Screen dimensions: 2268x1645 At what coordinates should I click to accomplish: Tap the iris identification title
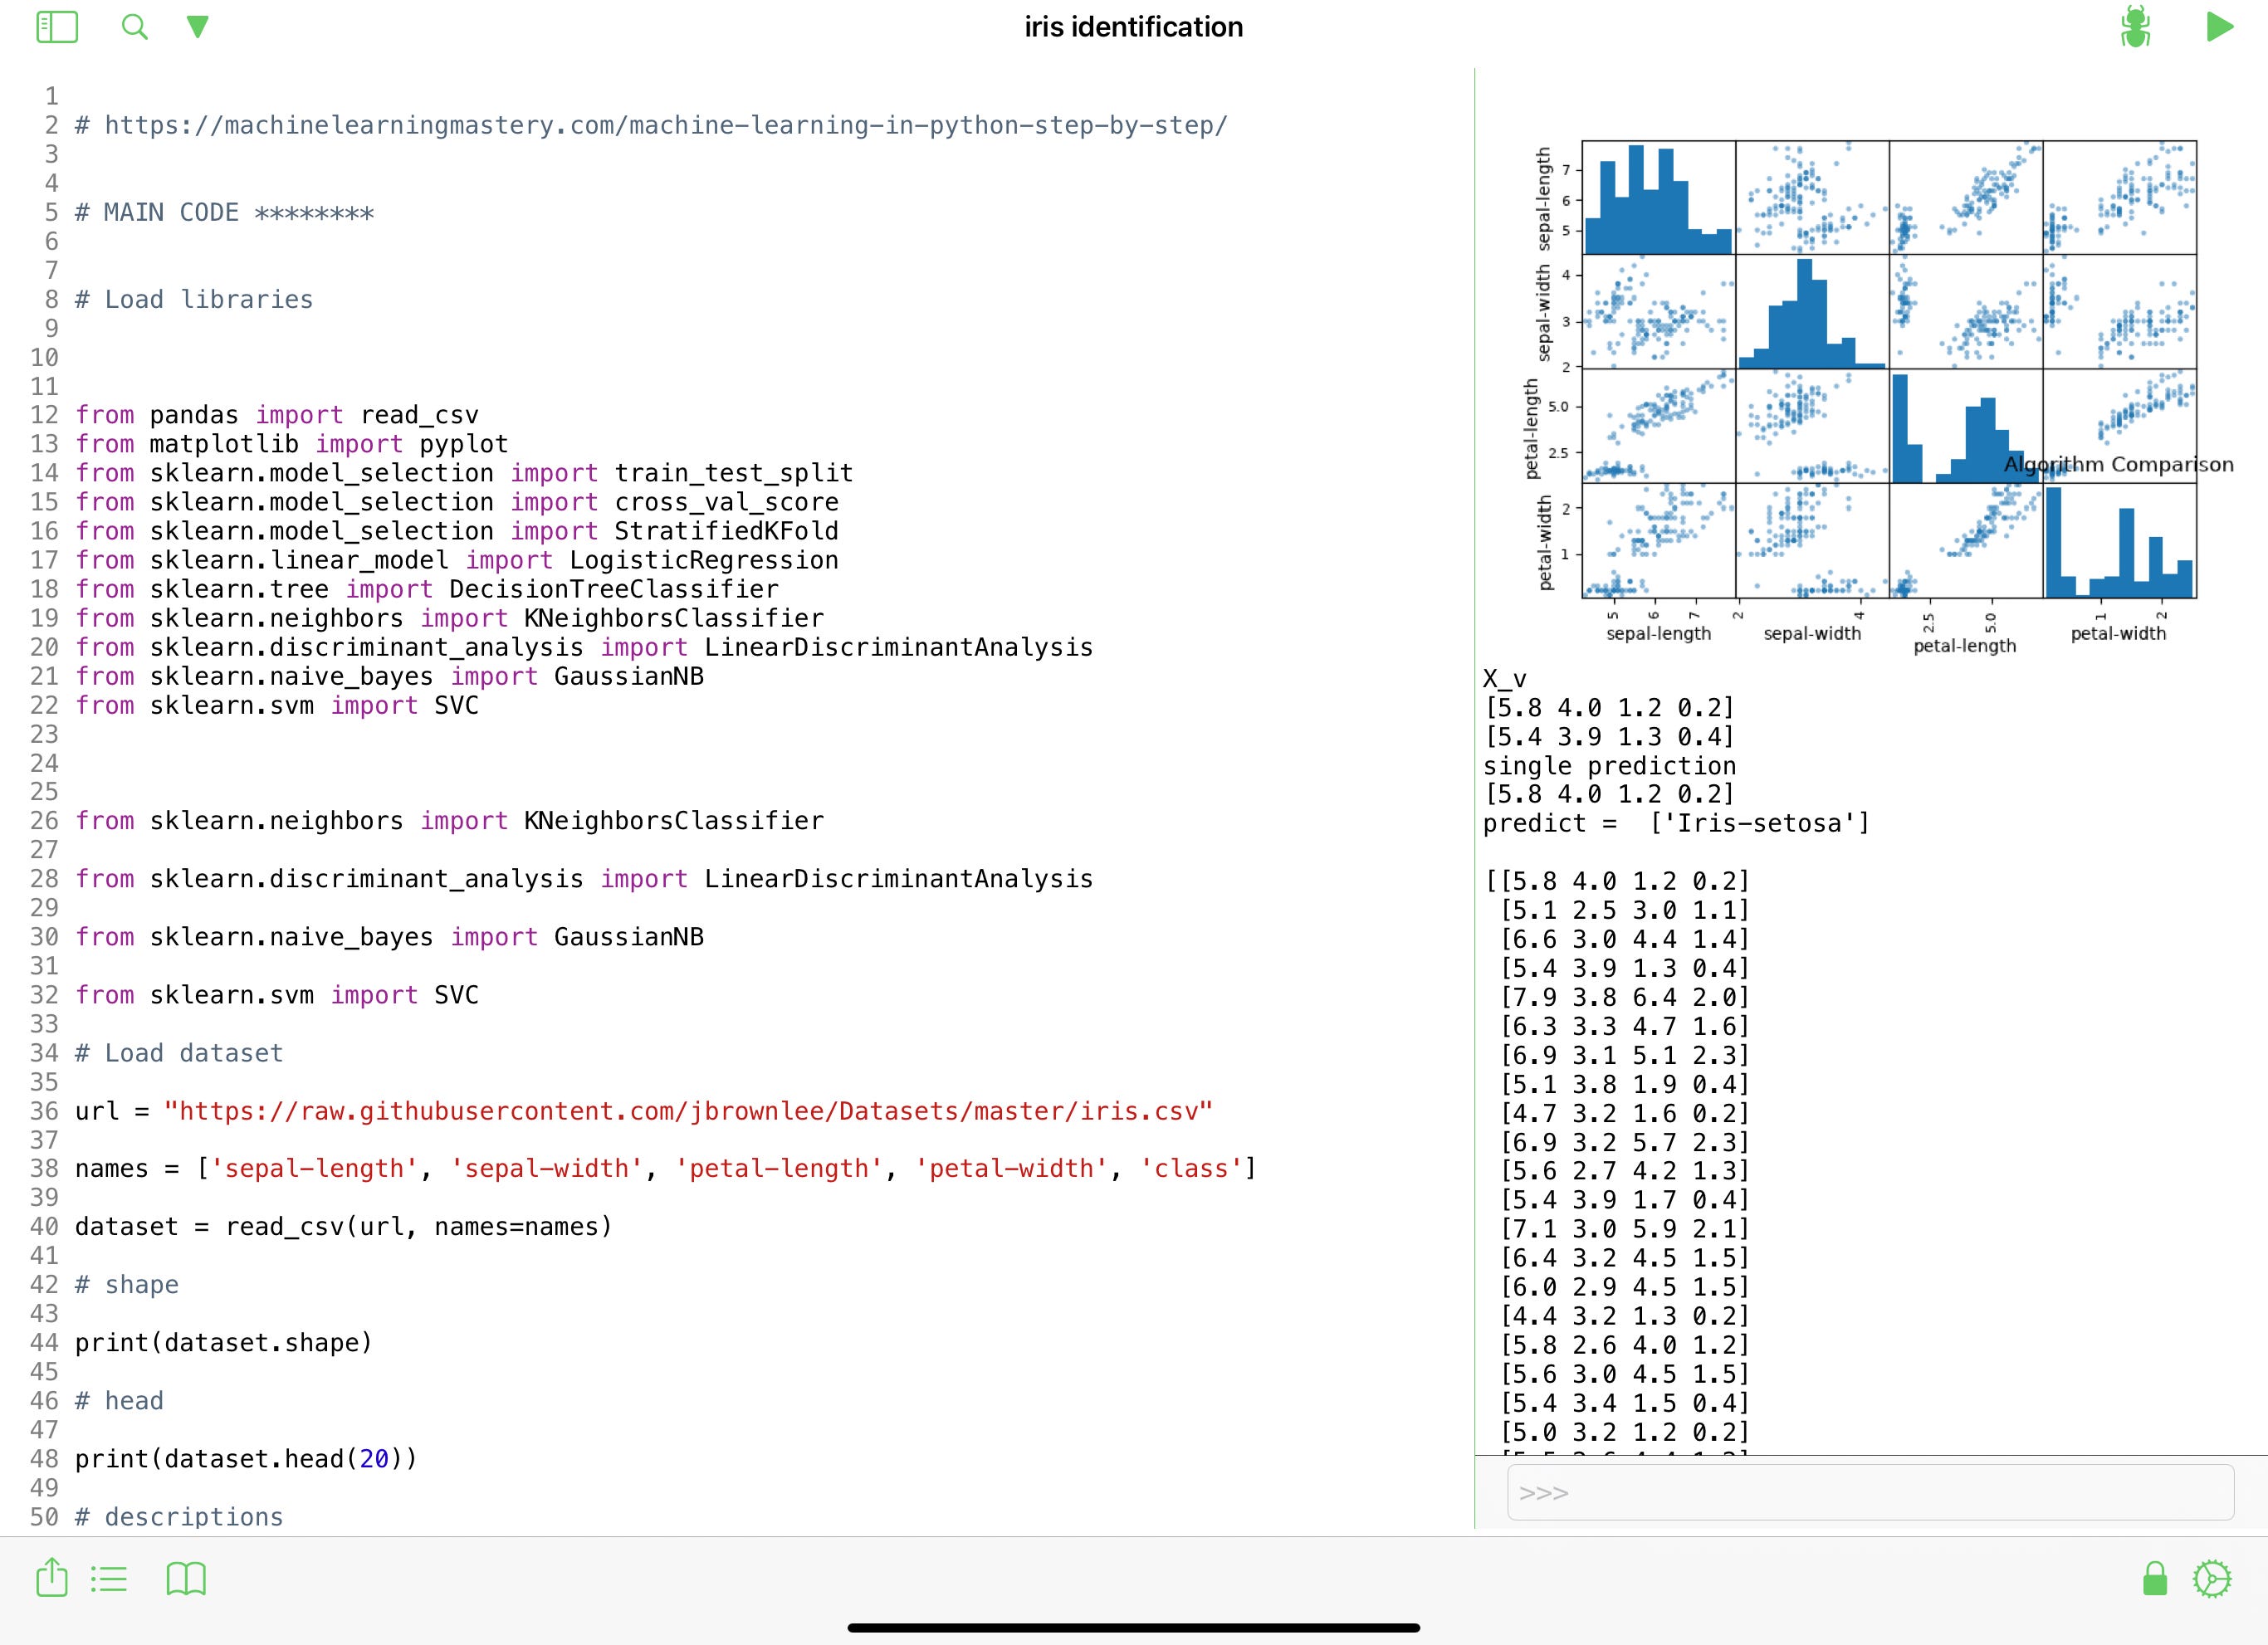tap(1133, 27)
